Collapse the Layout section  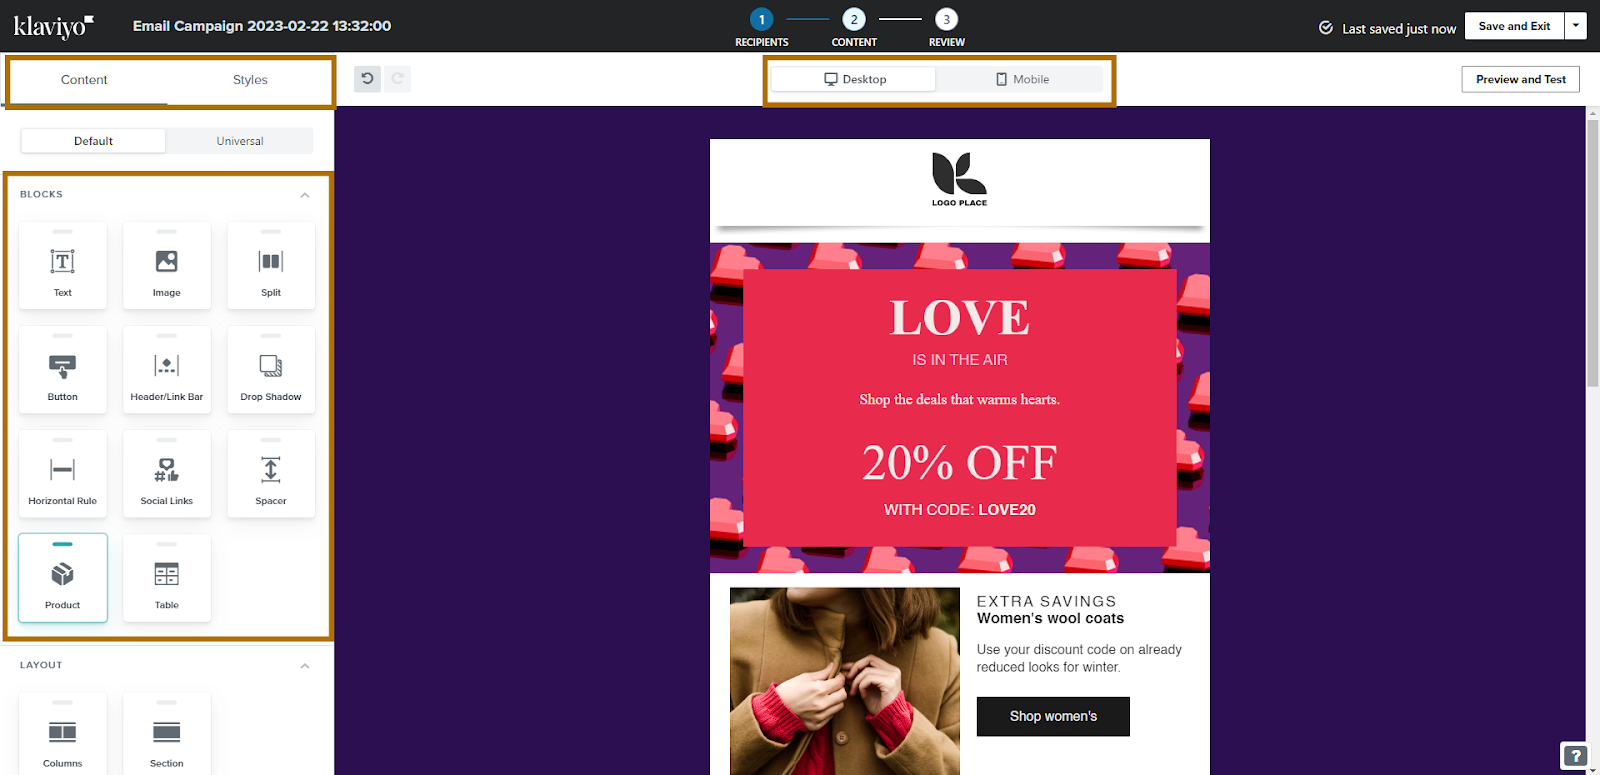pyautogui.click(x=305, y=666)
